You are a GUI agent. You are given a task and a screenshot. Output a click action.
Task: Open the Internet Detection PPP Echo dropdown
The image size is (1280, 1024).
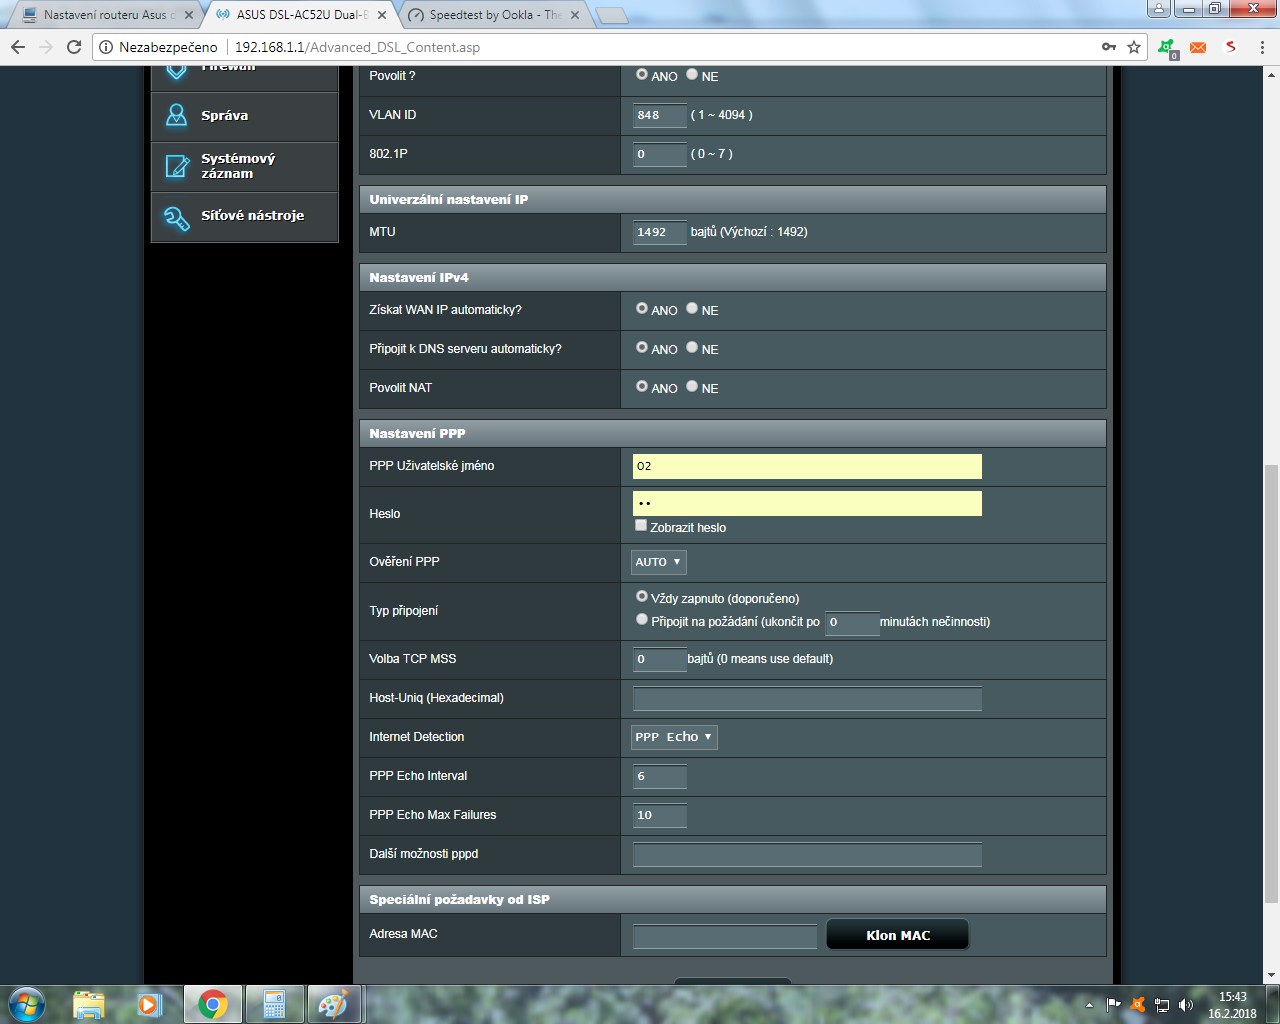click(x=674, y=737)
